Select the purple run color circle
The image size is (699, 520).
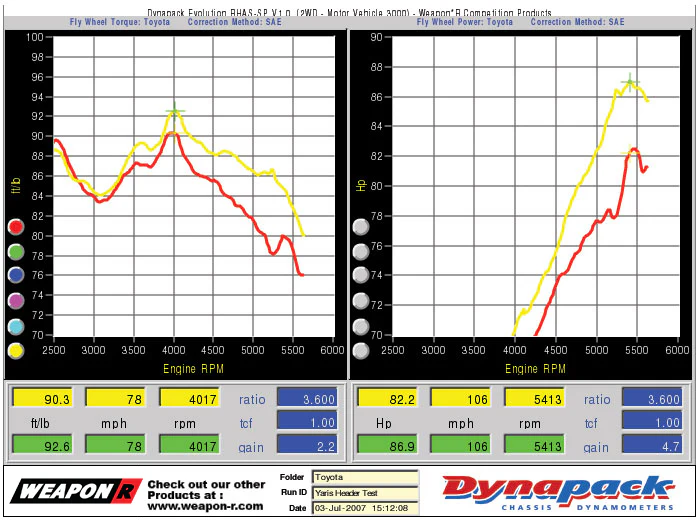point(16,301)
